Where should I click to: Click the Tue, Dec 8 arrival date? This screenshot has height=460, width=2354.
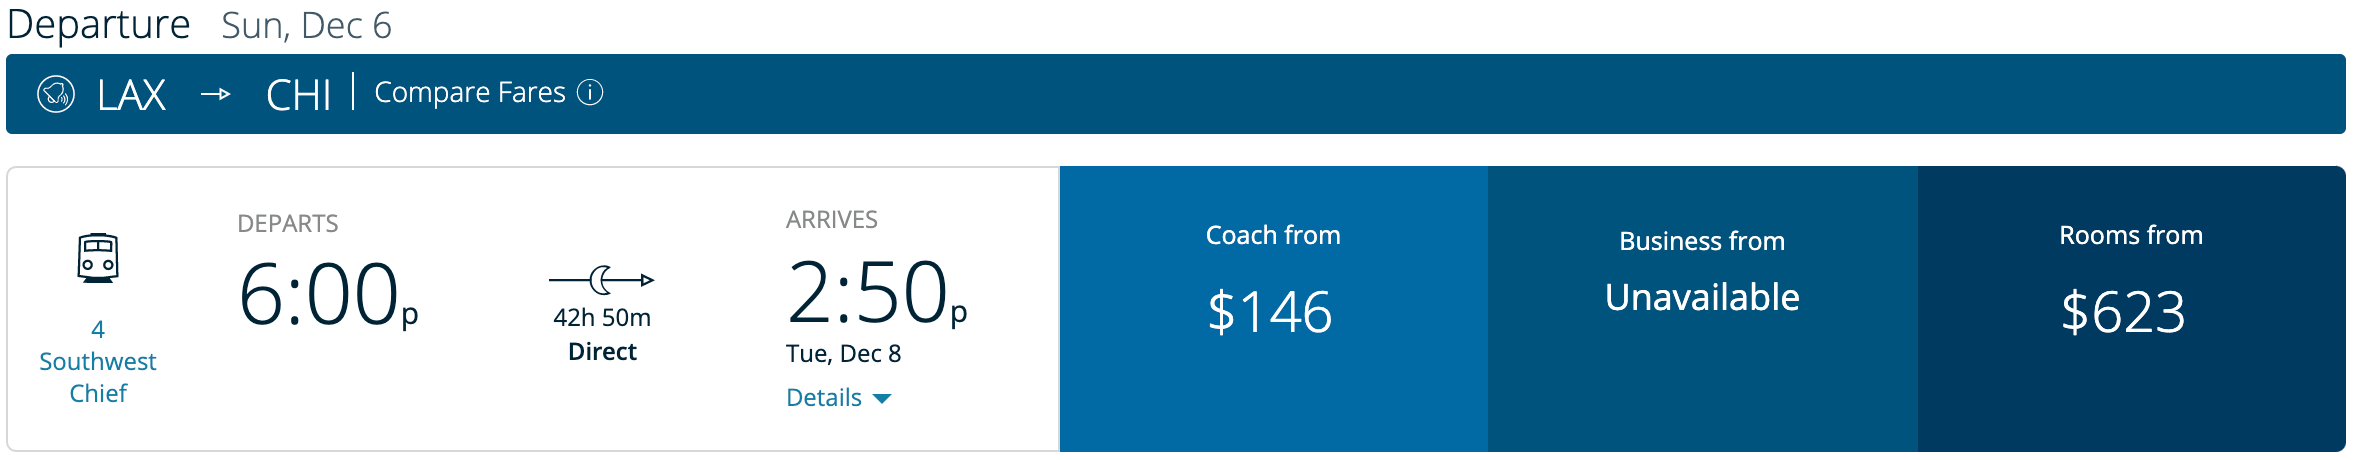coord(843,354)
